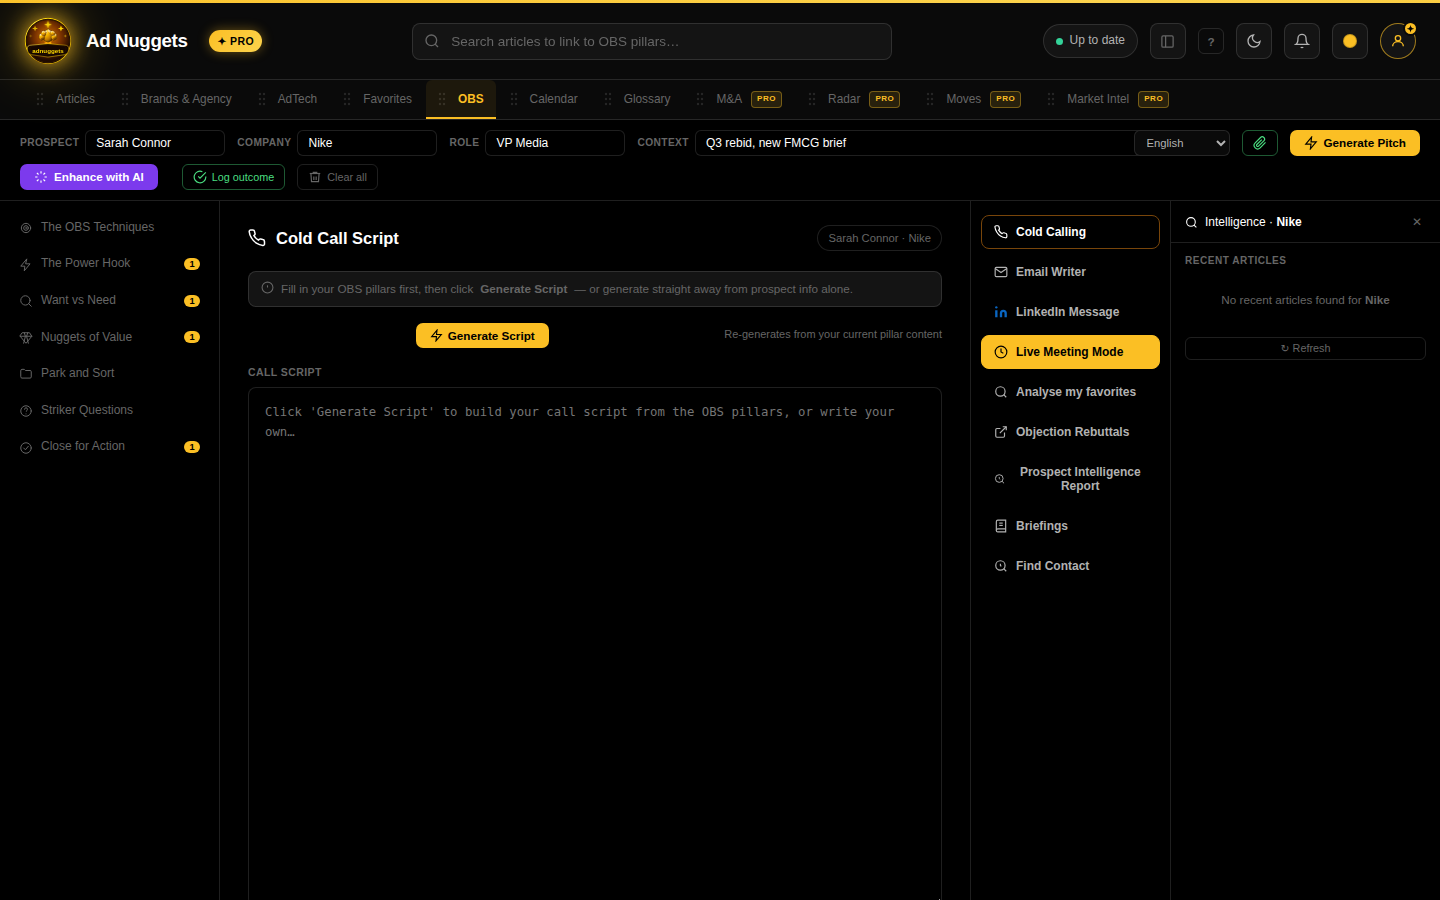Click inside the Call Script text area
Viewport: 1440px width, 900px height.
click(595, 643)
